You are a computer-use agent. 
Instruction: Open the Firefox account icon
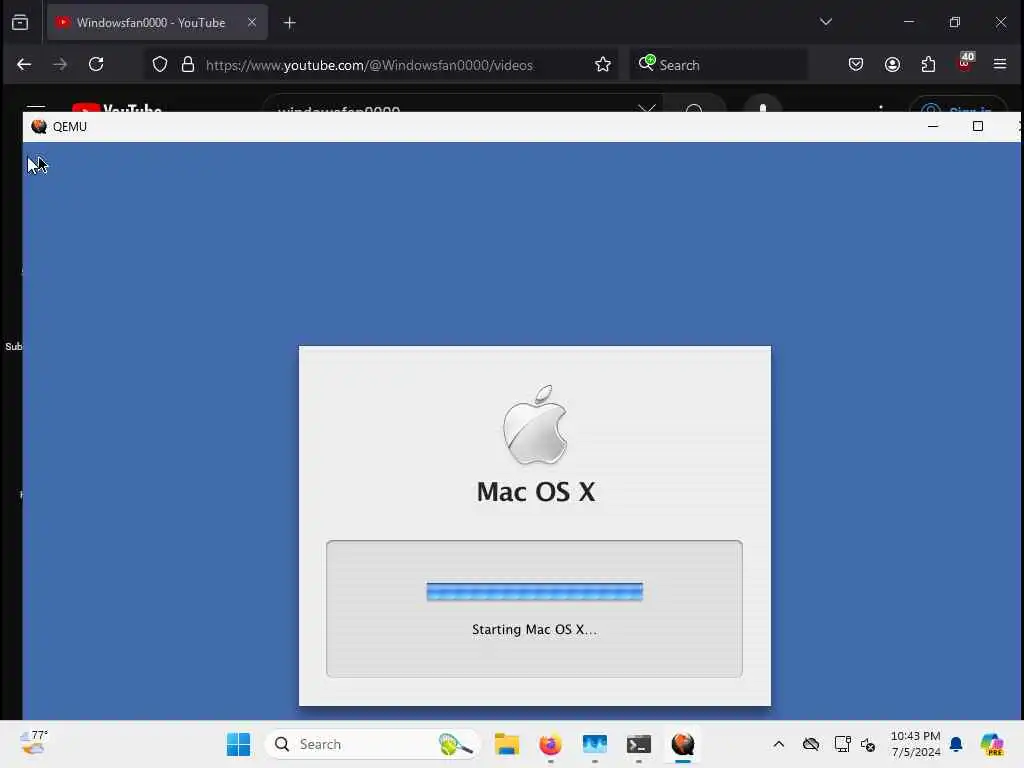pos(892,64)
